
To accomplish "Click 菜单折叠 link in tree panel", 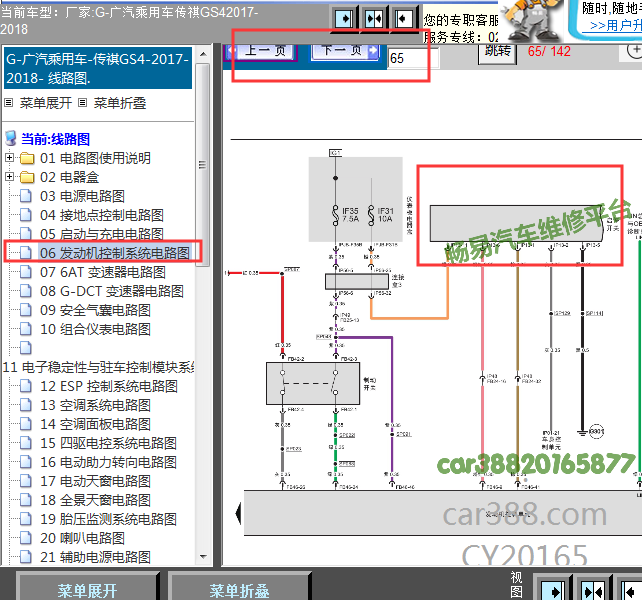I will tap(120, 103).
